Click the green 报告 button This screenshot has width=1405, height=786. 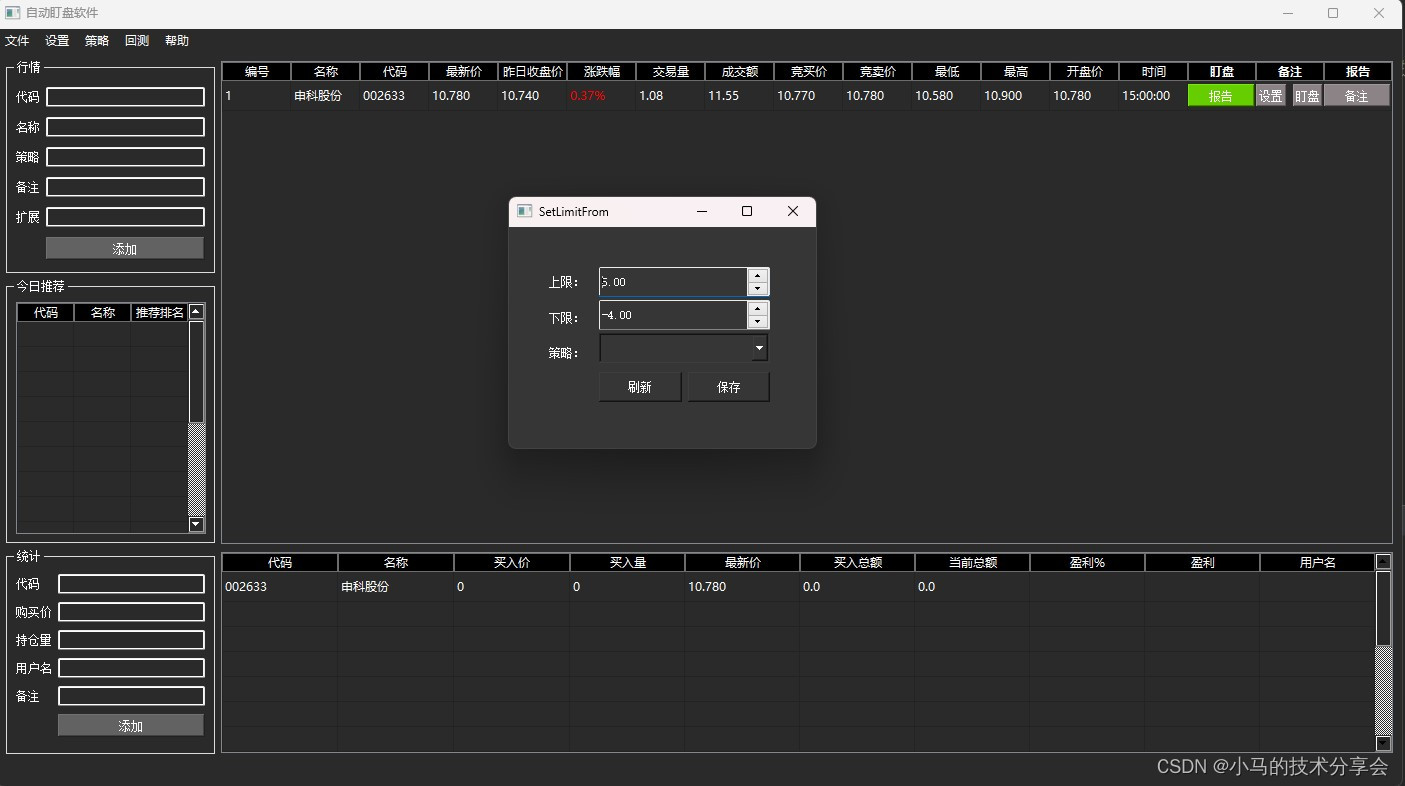click(1220, 96)
